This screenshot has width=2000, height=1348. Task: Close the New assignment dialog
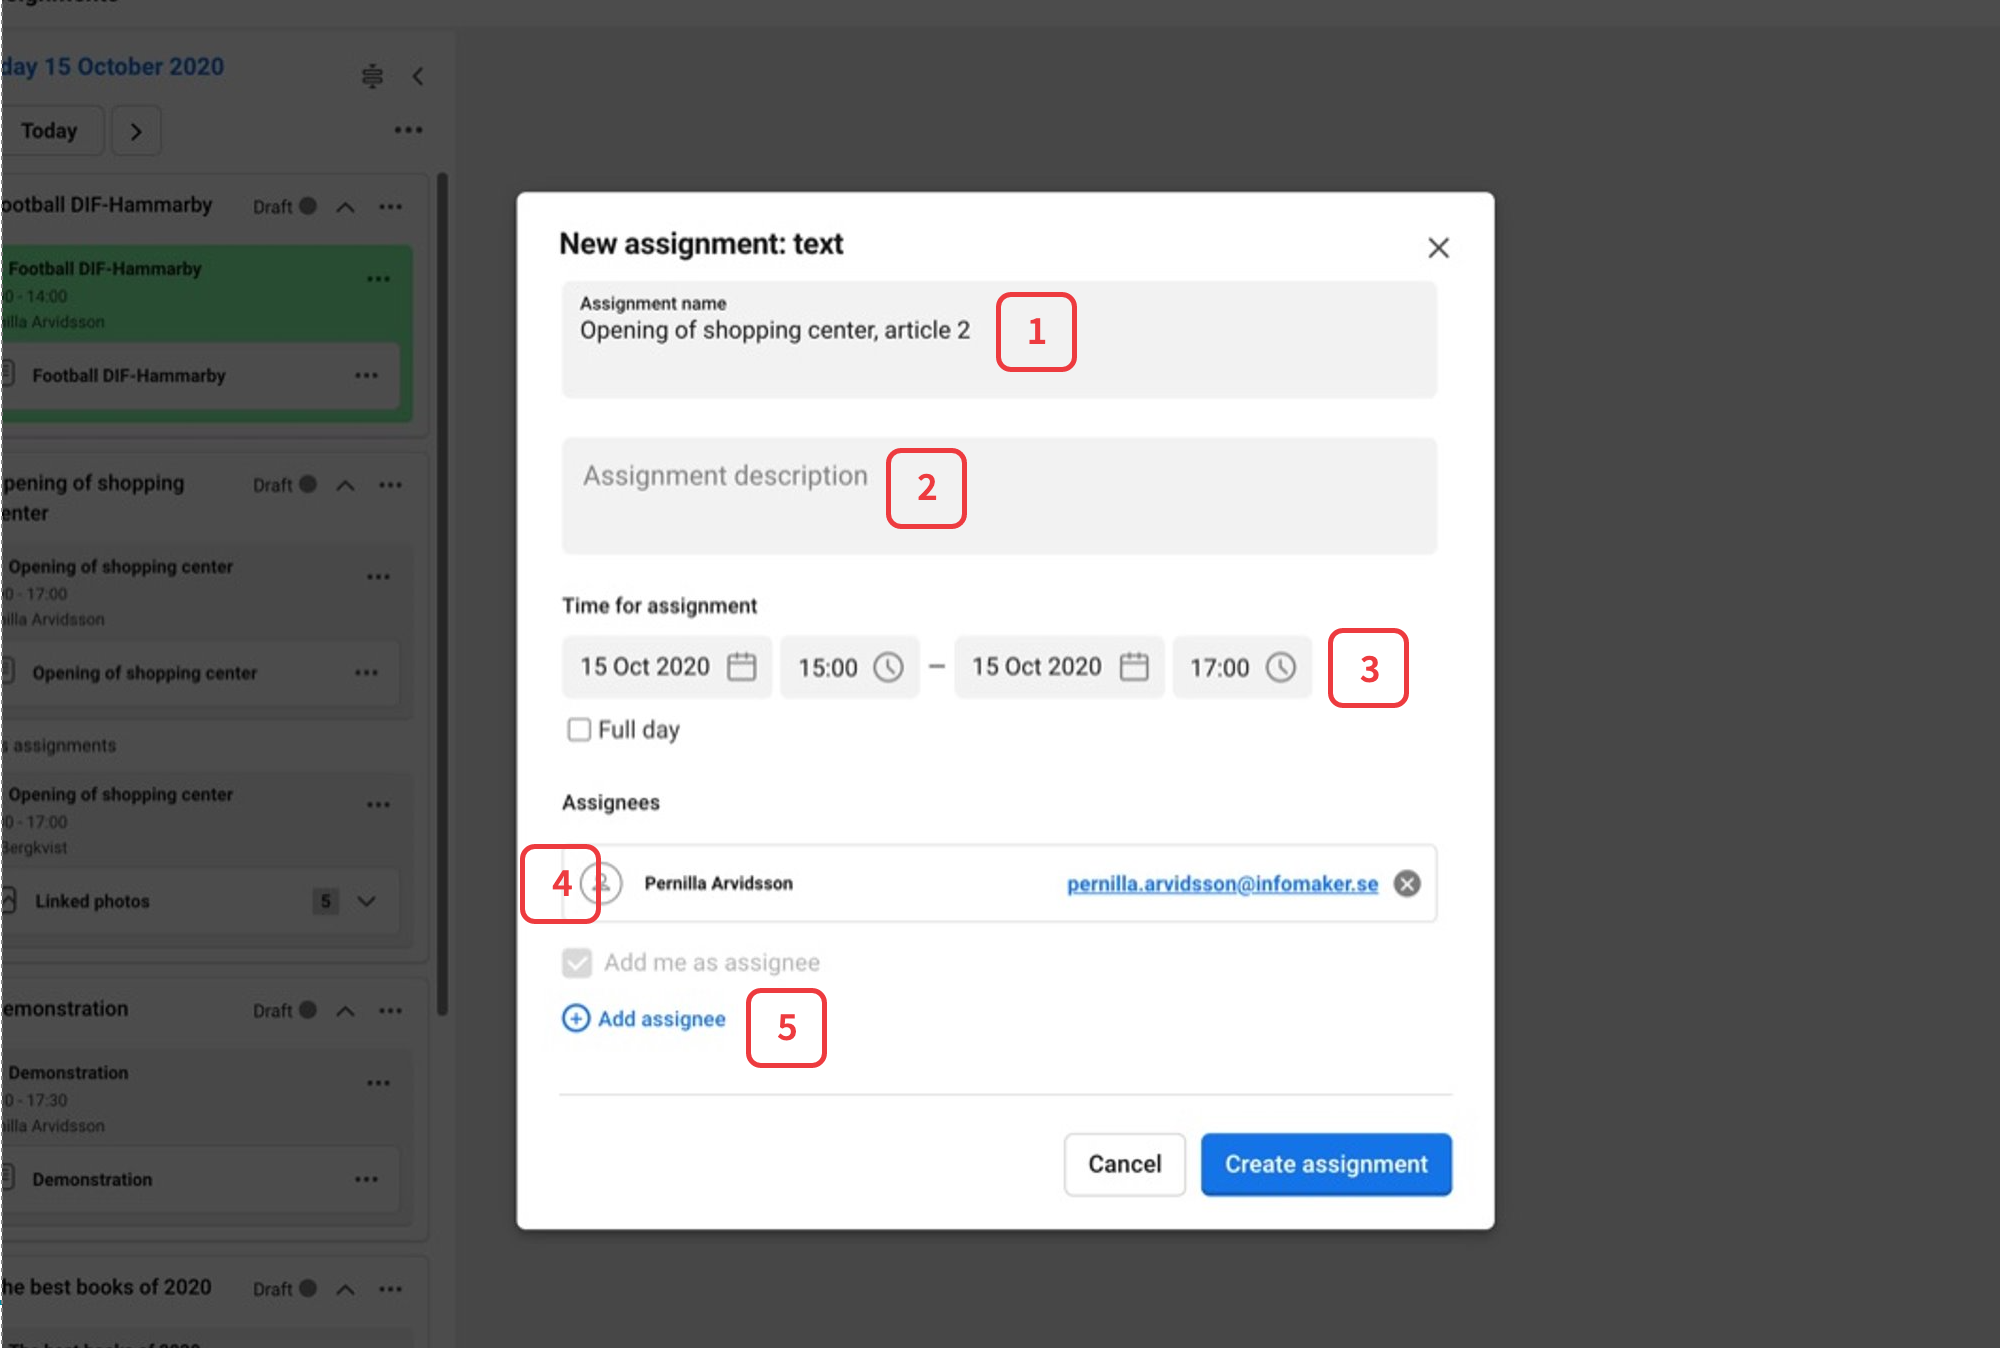coord(1438,248)
